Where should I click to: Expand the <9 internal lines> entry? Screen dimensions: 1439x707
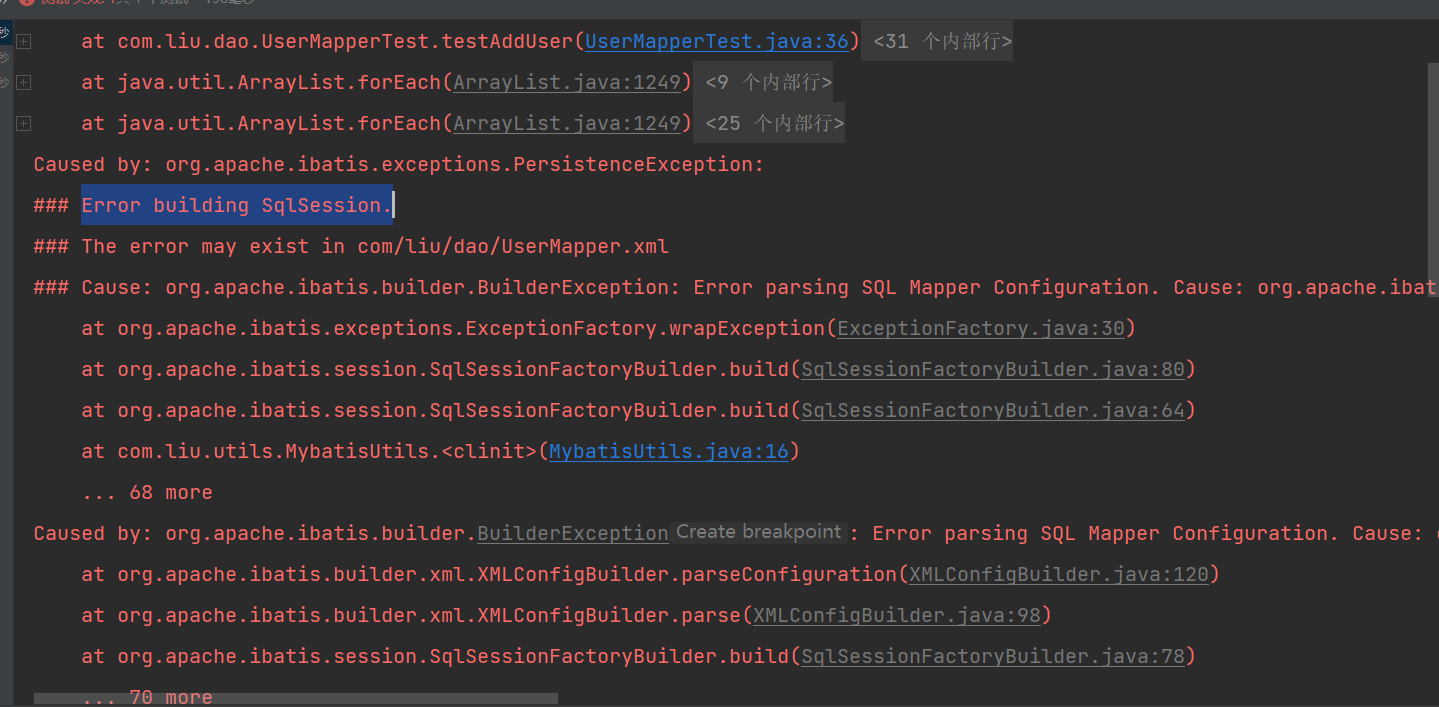point(769,81)
